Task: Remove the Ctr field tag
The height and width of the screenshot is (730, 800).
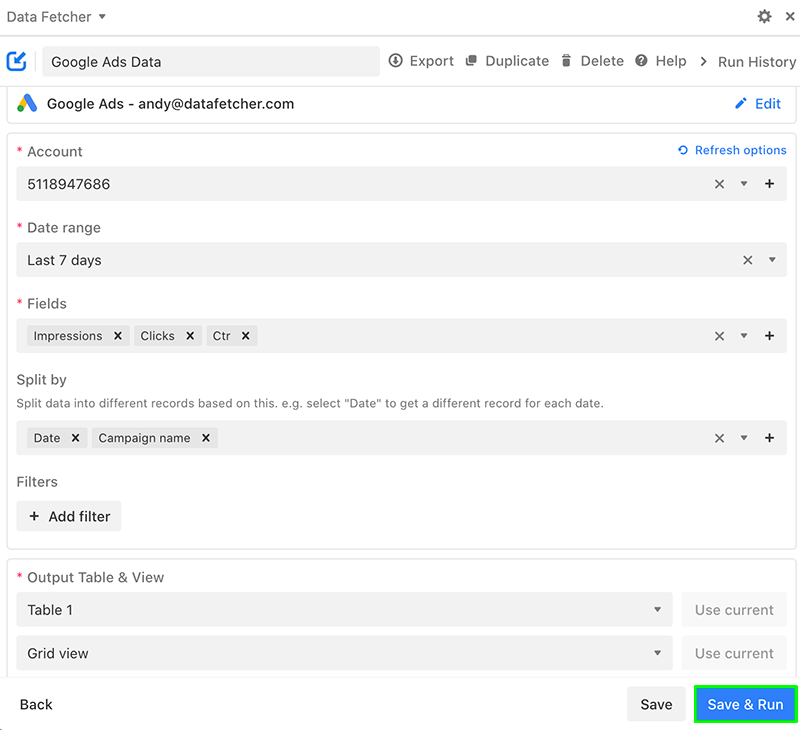Action: (x=245, y=336)
